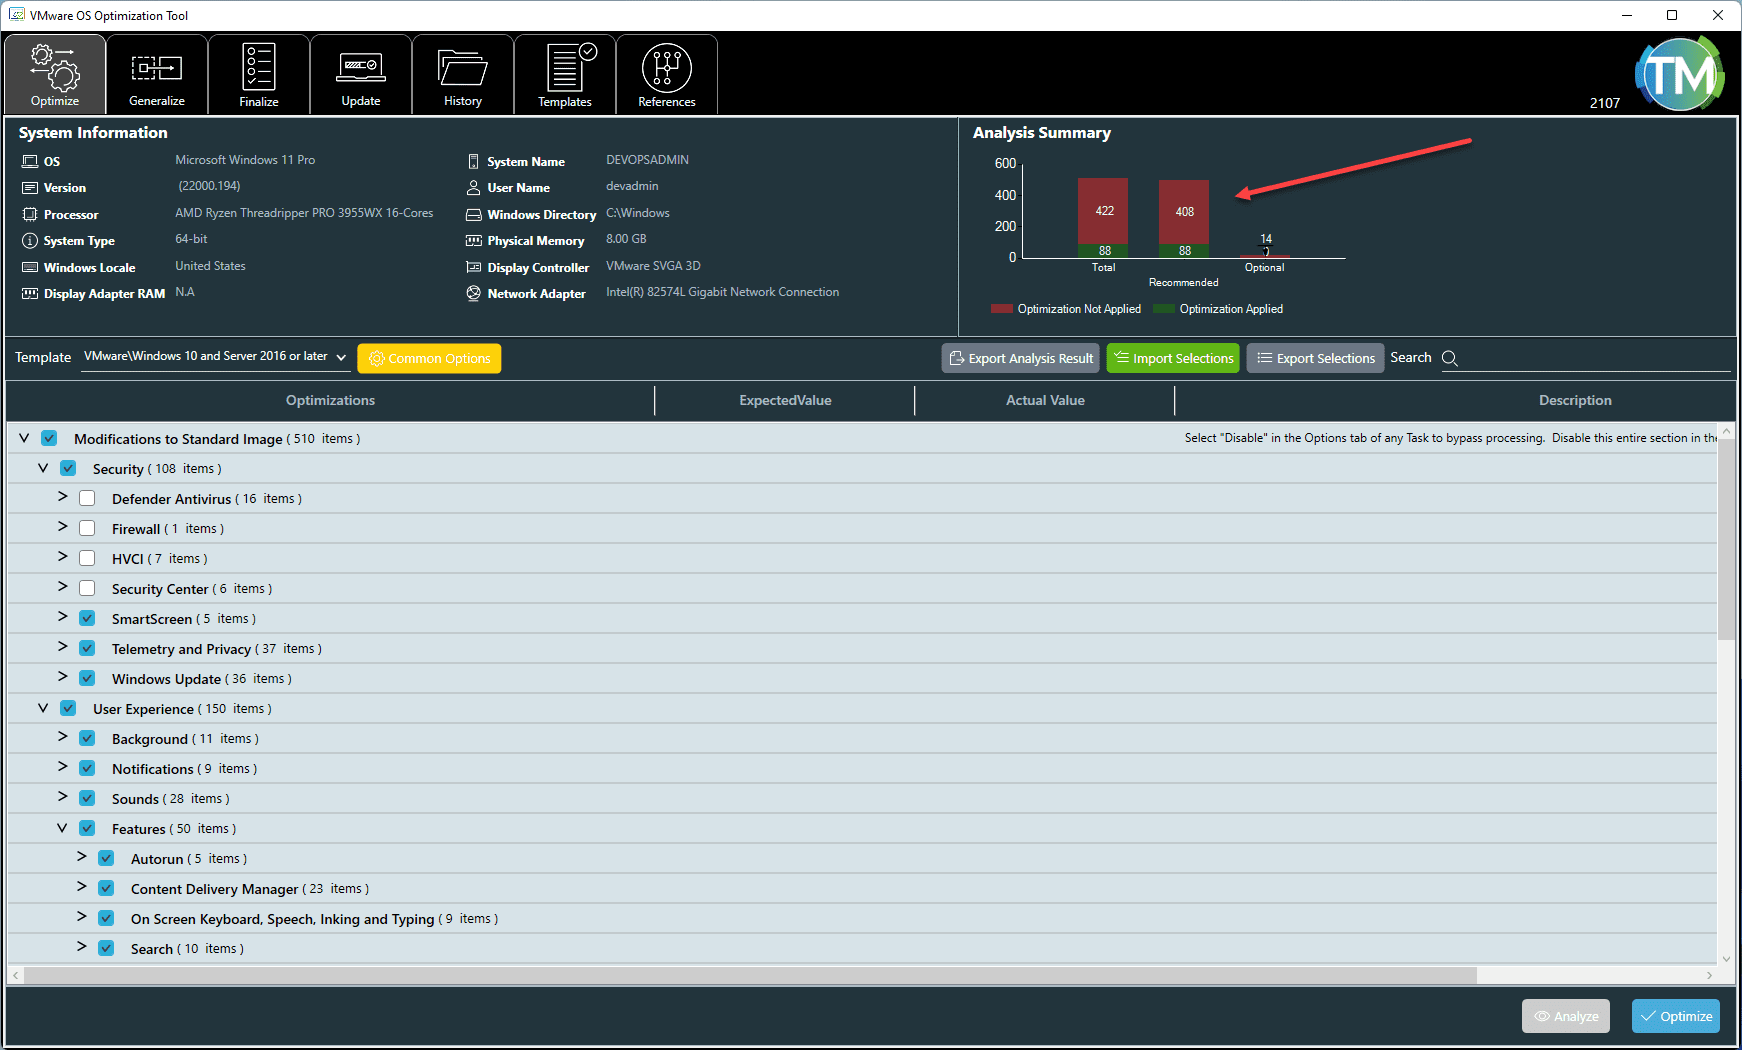Select the Templates icon
The width and height of the screenshot is (1742, 1050).
pos(564,68)
